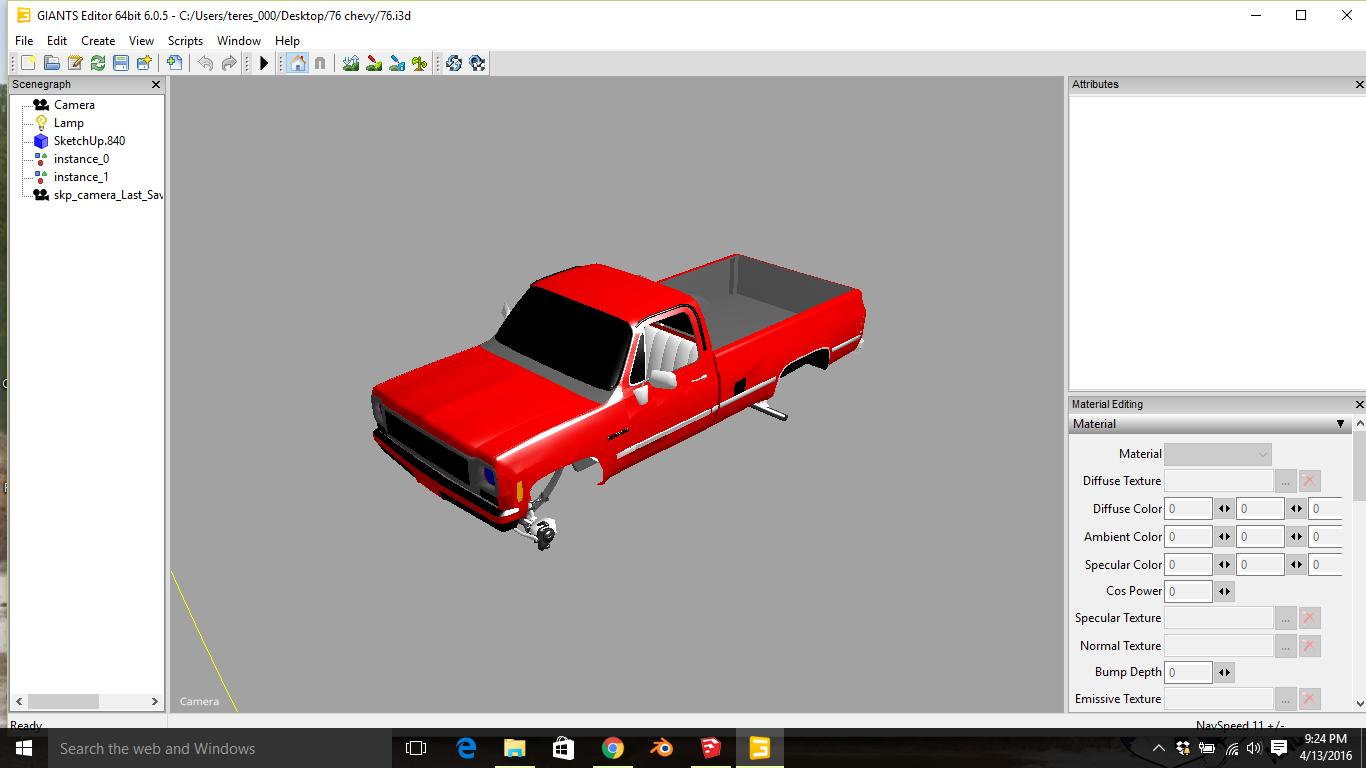1366x768 pixels.
Task: Open the Material dropdown
Action: (x=1218, y=454)
